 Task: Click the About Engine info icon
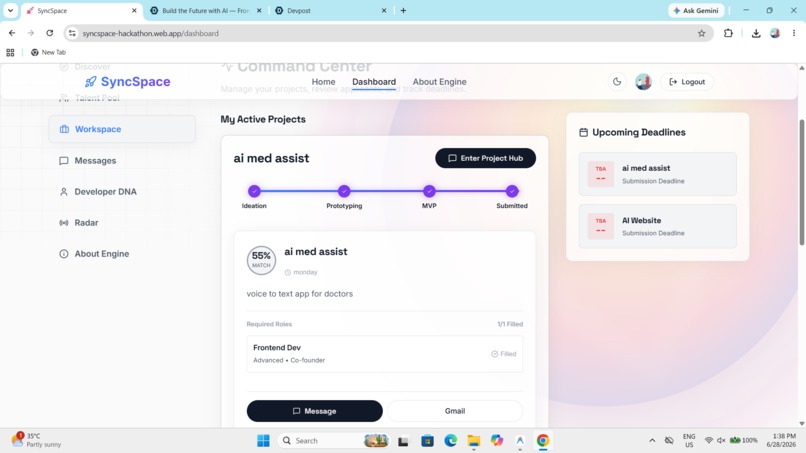[64, 253]
